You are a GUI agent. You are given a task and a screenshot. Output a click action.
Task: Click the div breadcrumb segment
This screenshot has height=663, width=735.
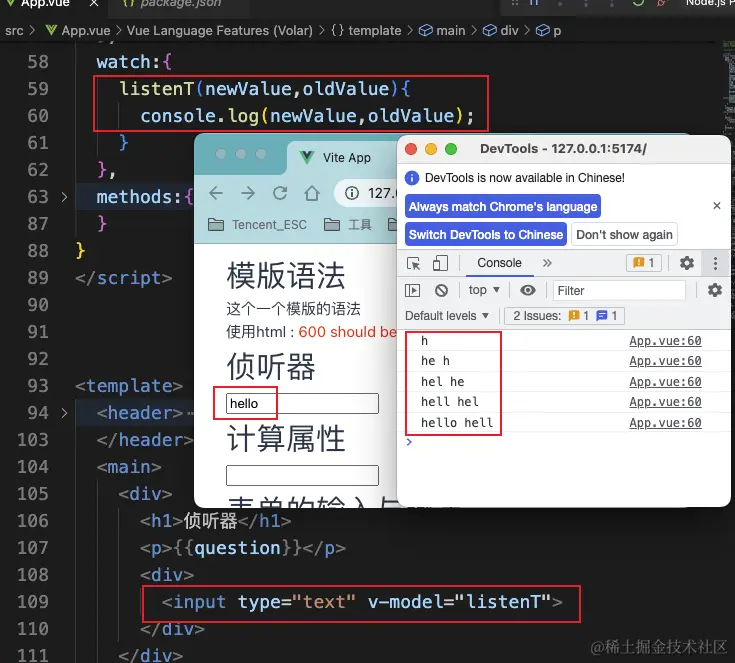(501, 31)
